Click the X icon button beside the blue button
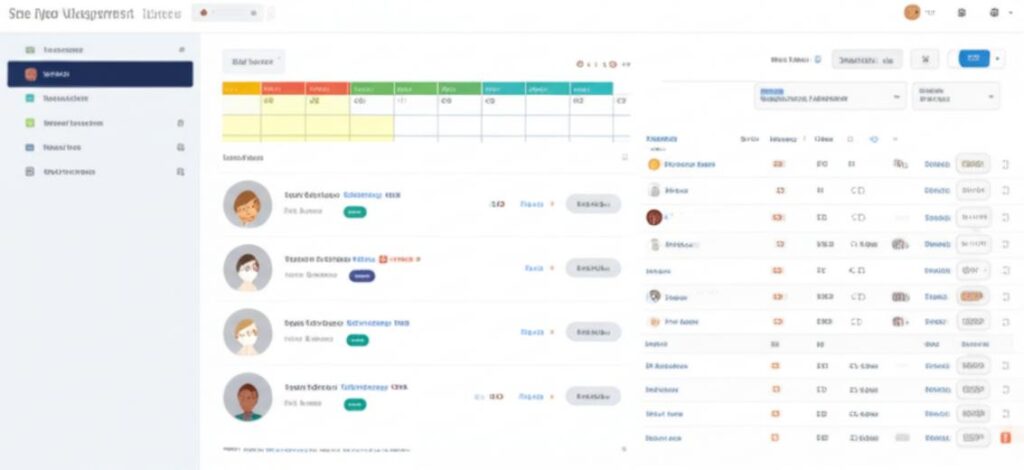The height and width of the screenshot is (470, 1024). (x=925, y=59)
